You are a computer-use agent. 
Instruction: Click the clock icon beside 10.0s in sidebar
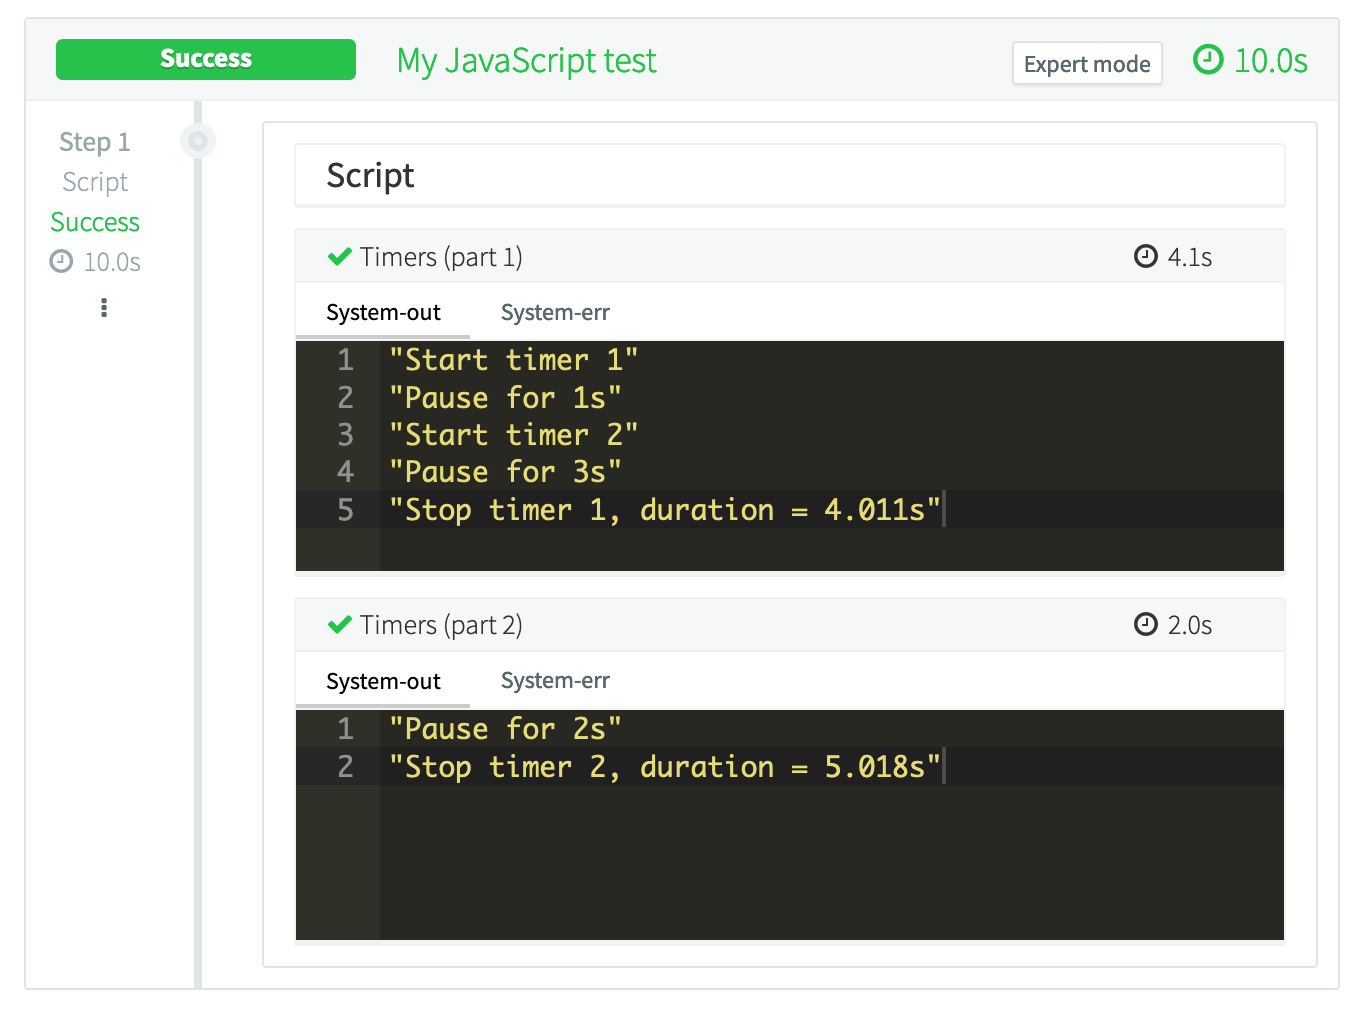pyautogui.click(x=62, y=262)
